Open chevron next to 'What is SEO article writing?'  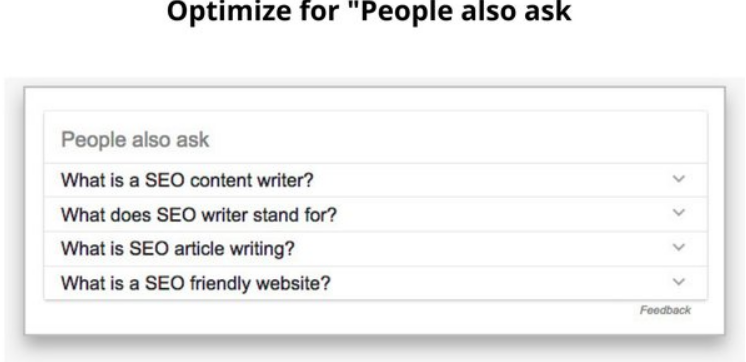678,247
